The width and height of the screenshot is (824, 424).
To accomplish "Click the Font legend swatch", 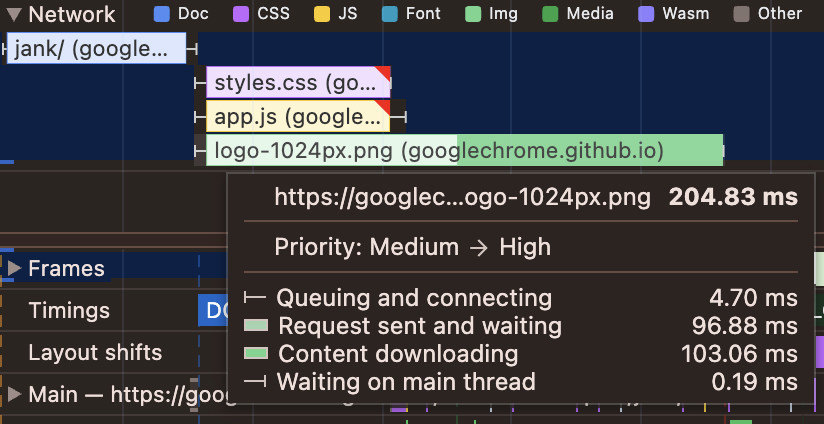I will pos(389,14).
